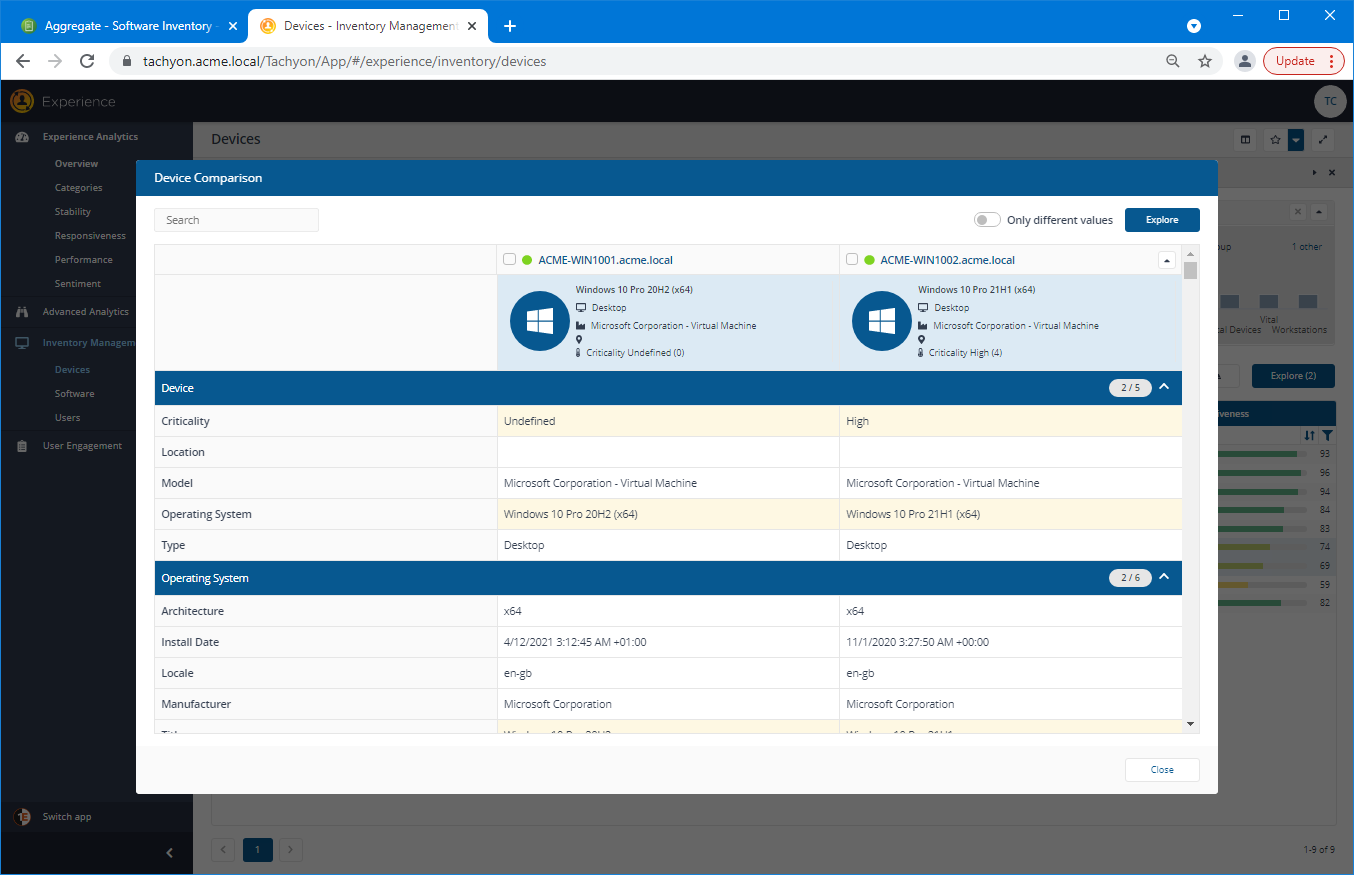Select the address bar URL
Image resolution: width=1354 pixels, height=875 pixels.
345,61
